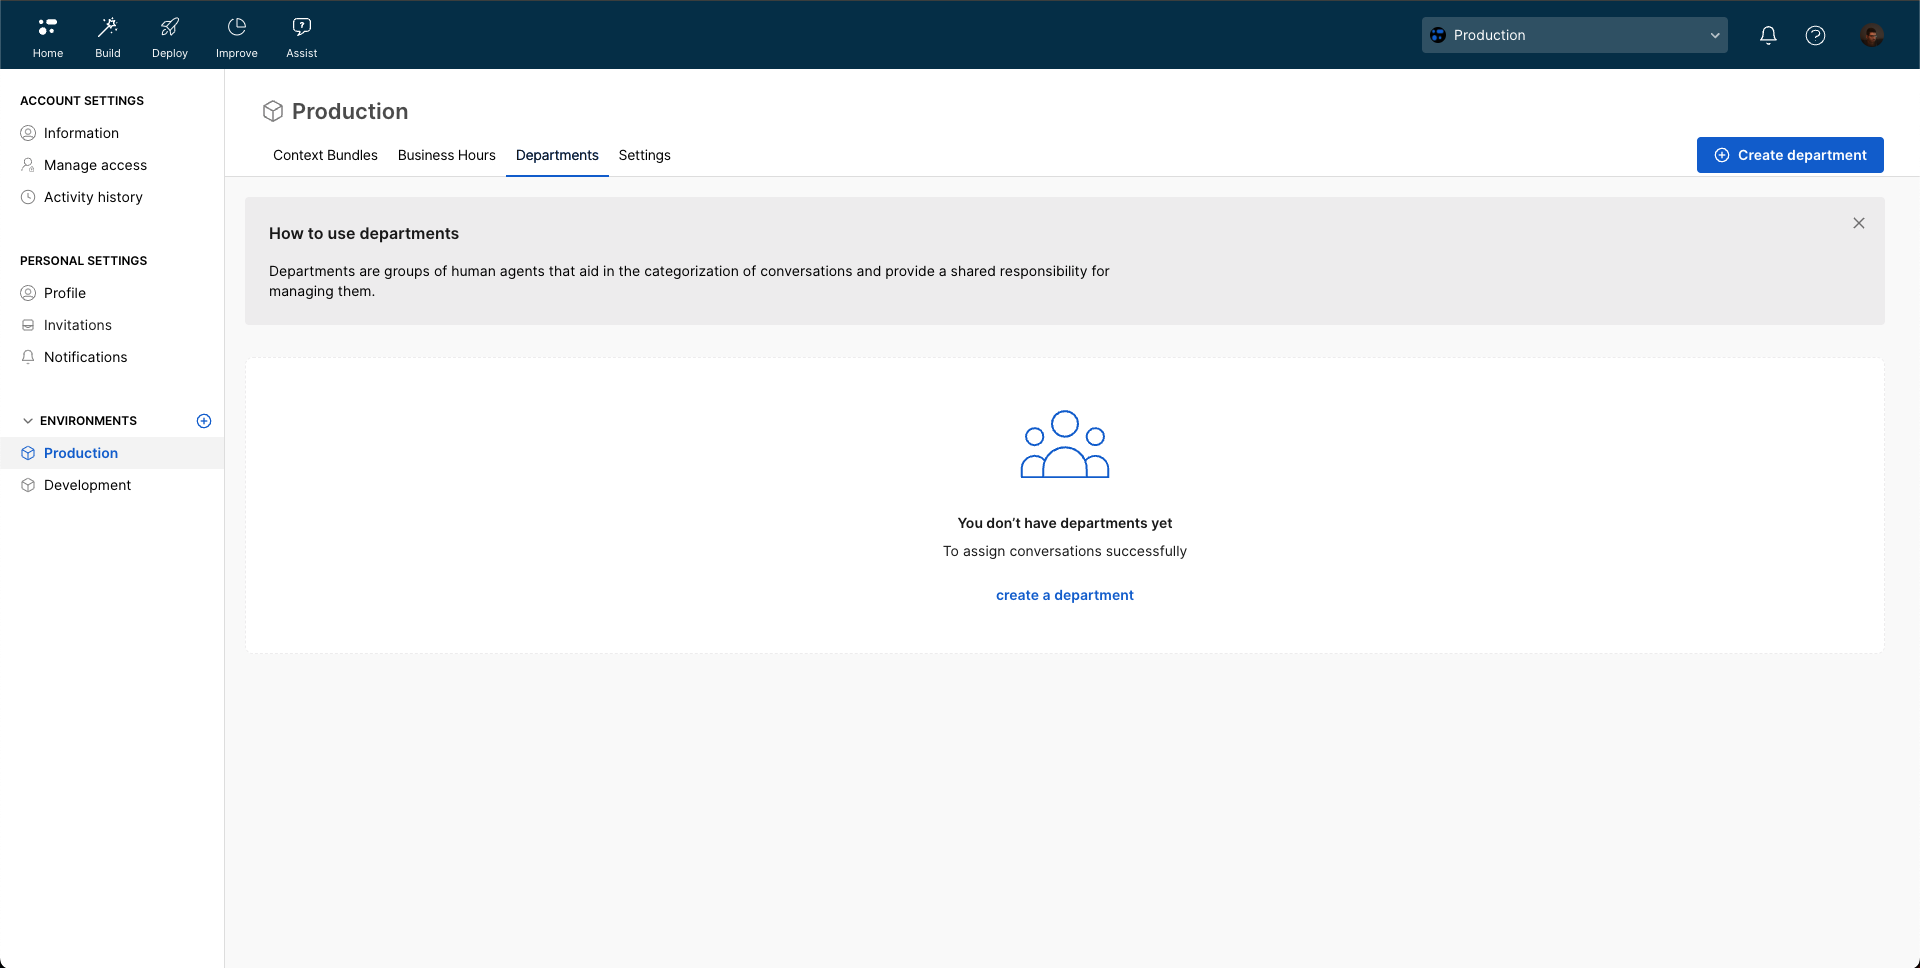
Task: Switch to the Context Bundles tab
Action: tap(325, 155)
